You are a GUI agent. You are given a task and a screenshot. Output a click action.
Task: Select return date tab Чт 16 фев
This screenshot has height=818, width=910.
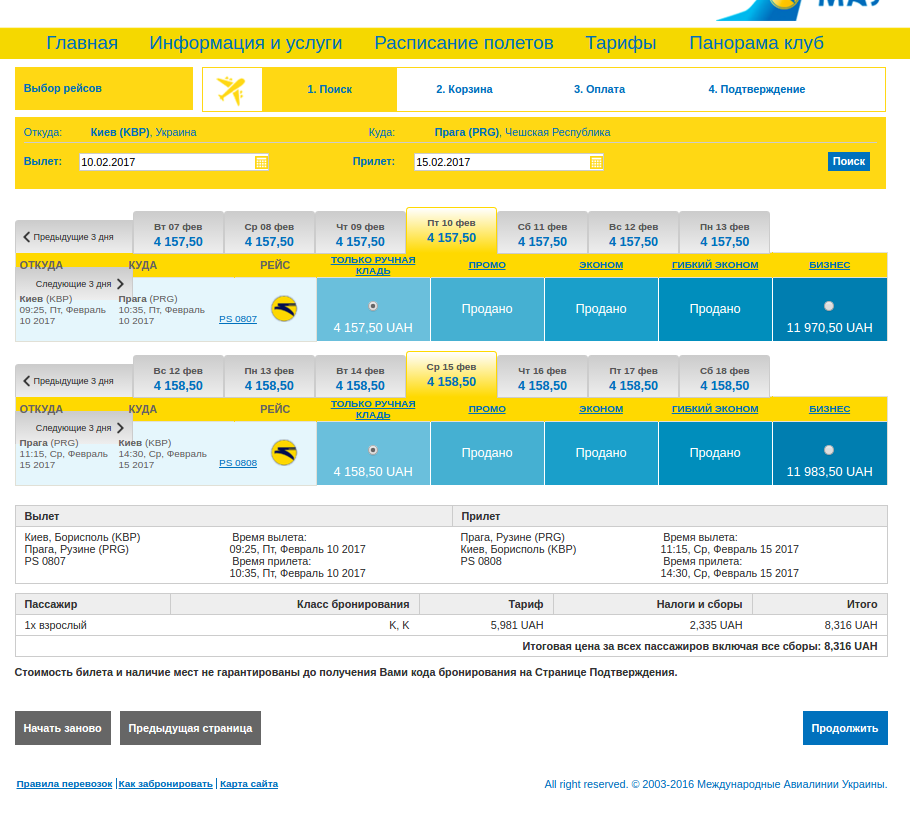click(543, 378)
